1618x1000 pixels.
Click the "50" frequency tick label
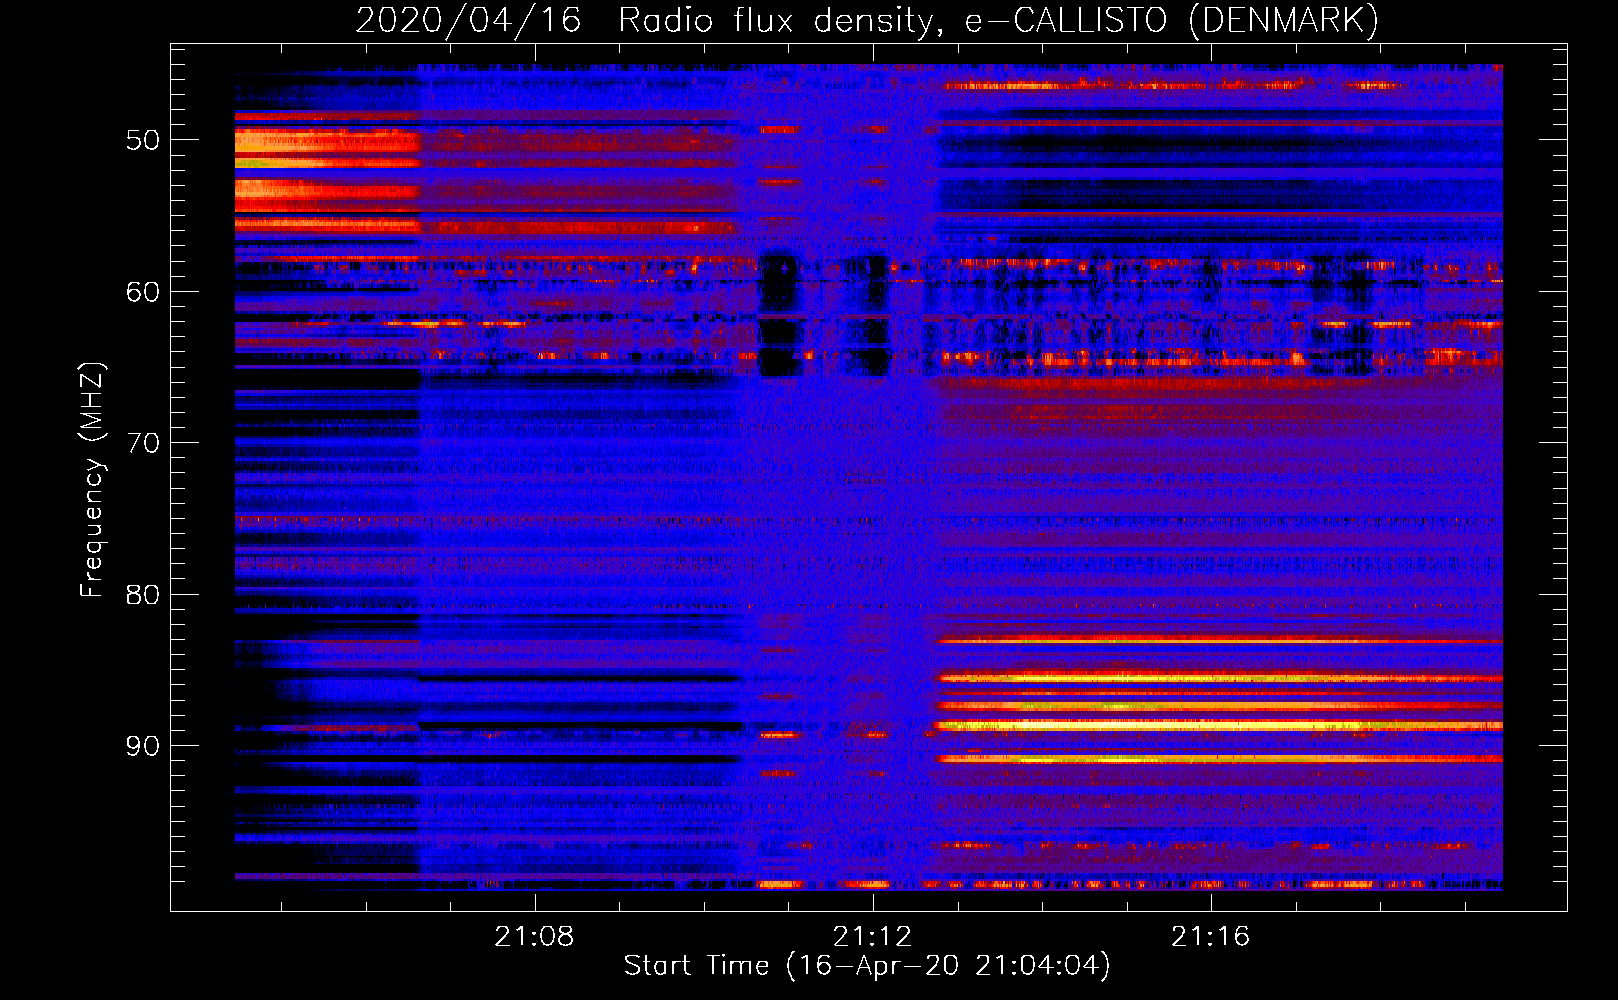(143, 140)
